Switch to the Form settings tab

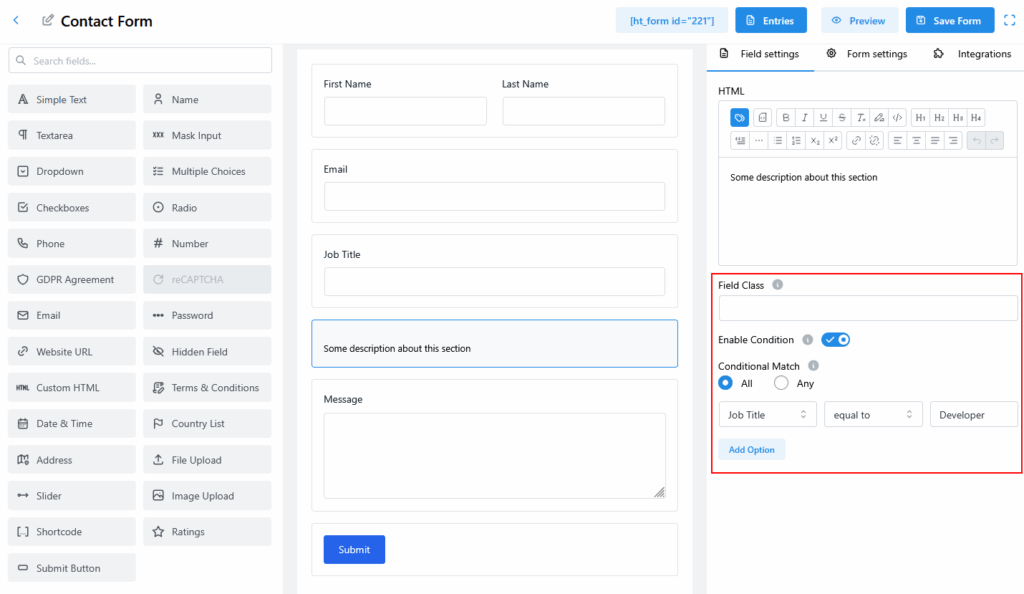(867, 54)
